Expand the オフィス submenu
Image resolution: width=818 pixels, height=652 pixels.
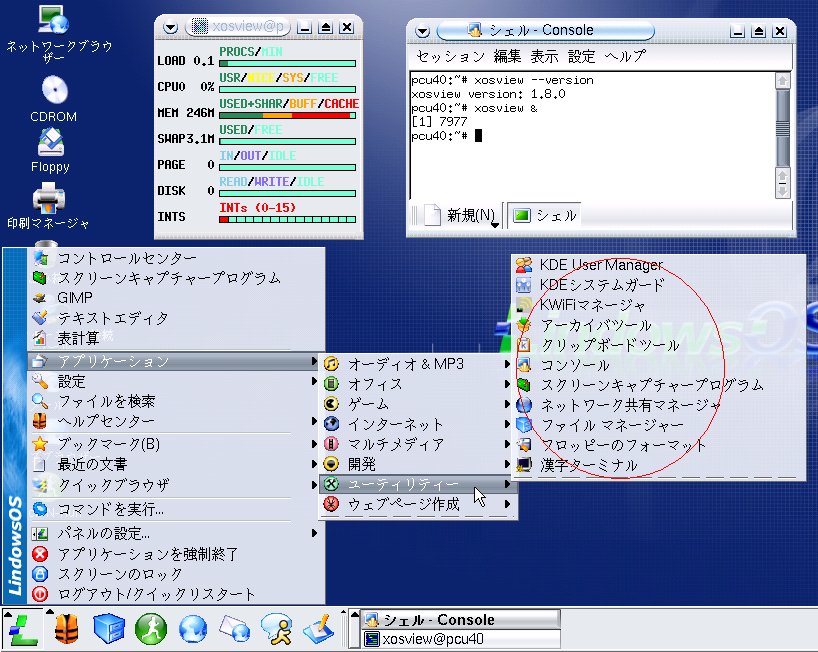click(x=418, y=384)
